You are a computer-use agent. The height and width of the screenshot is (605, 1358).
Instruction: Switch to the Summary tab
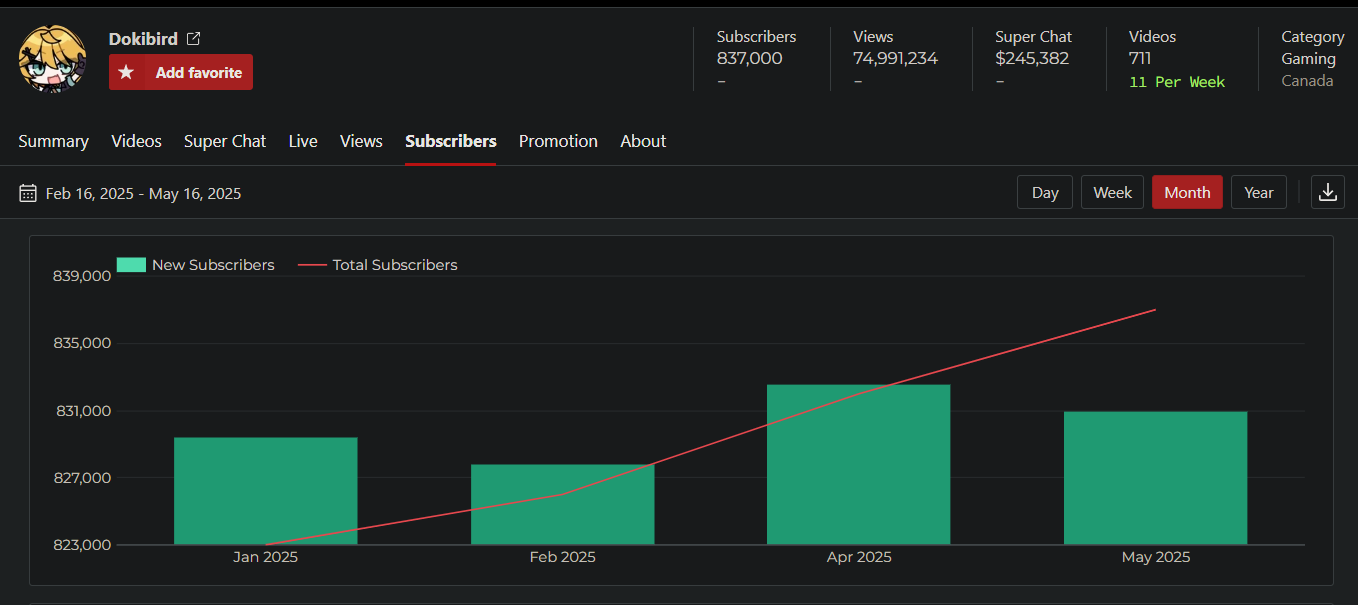(53, 141)
